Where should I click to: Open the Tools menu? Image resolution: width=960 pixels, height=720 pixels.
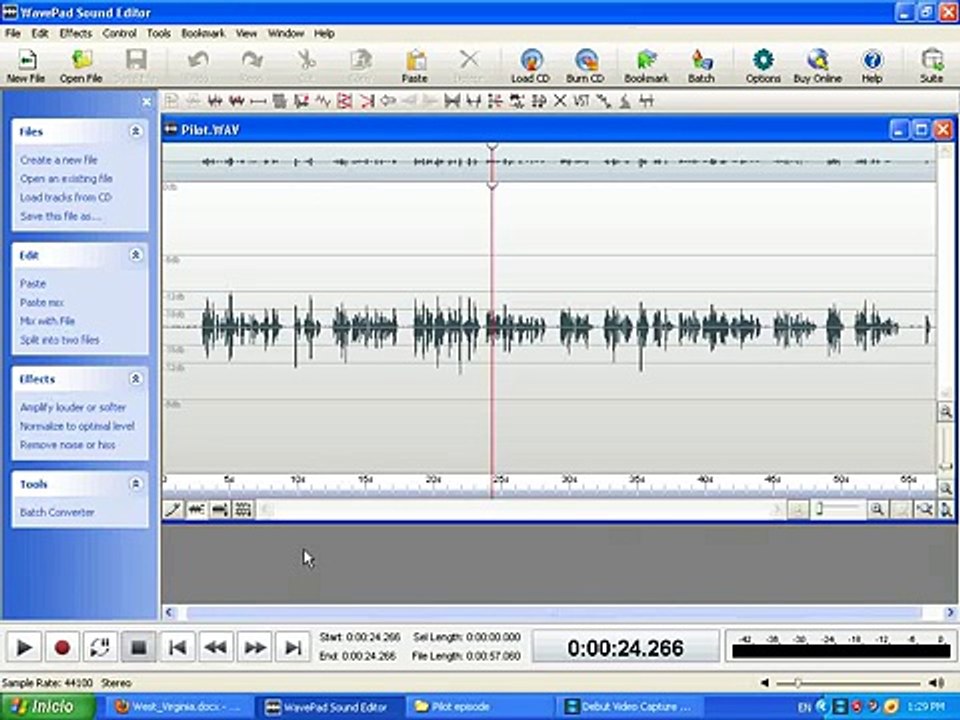point(159,33)
